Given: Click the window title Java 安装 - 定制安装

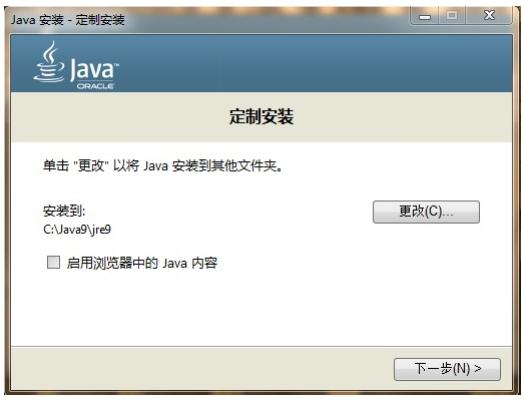Looking at the screenshot, I should (68, 20).
